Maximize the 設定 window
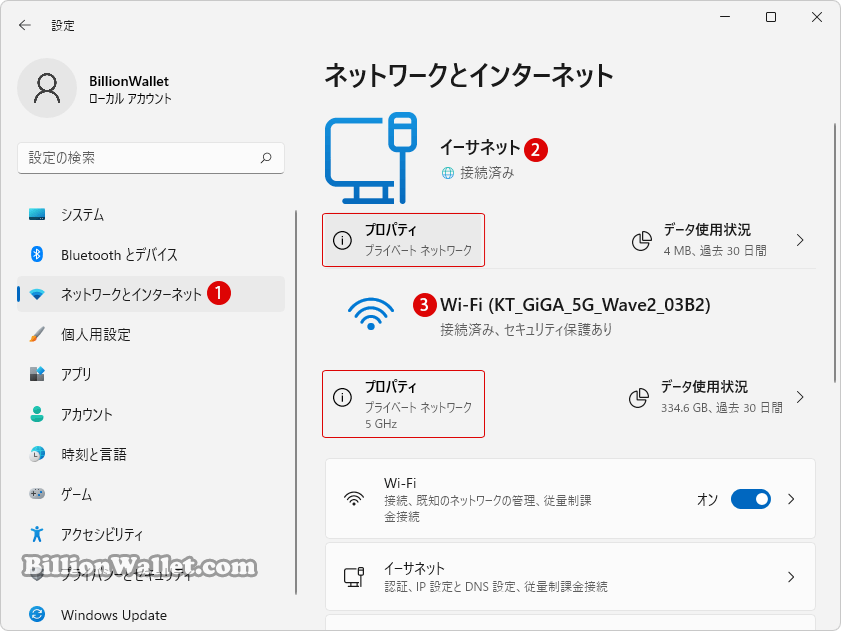Image resolution: width=841 pixels, height=631 pixels. tap(771, 17)
